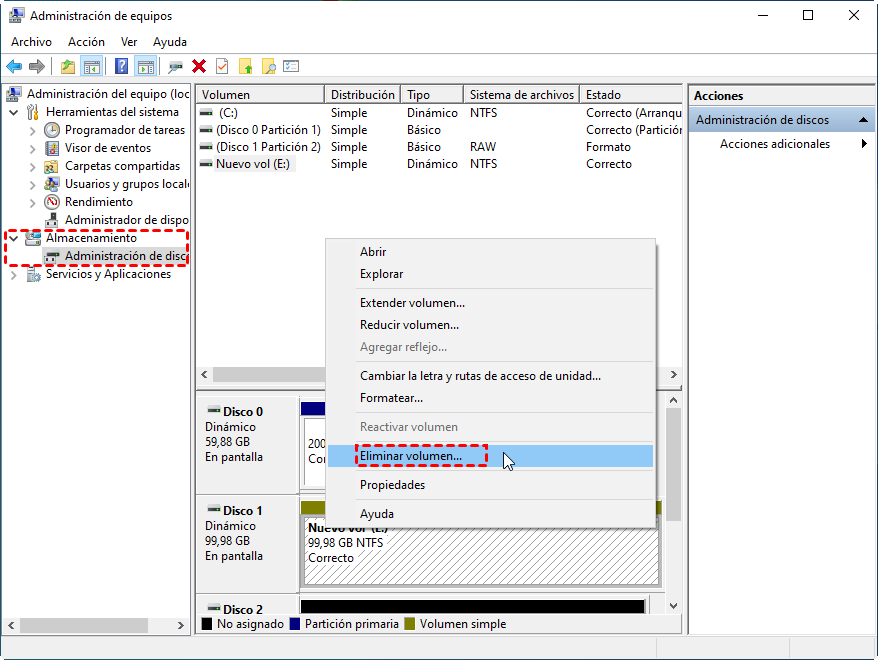Click the Programador de tareas clock icon
Viewport: 878px width, 660px height.
point(52,130)
